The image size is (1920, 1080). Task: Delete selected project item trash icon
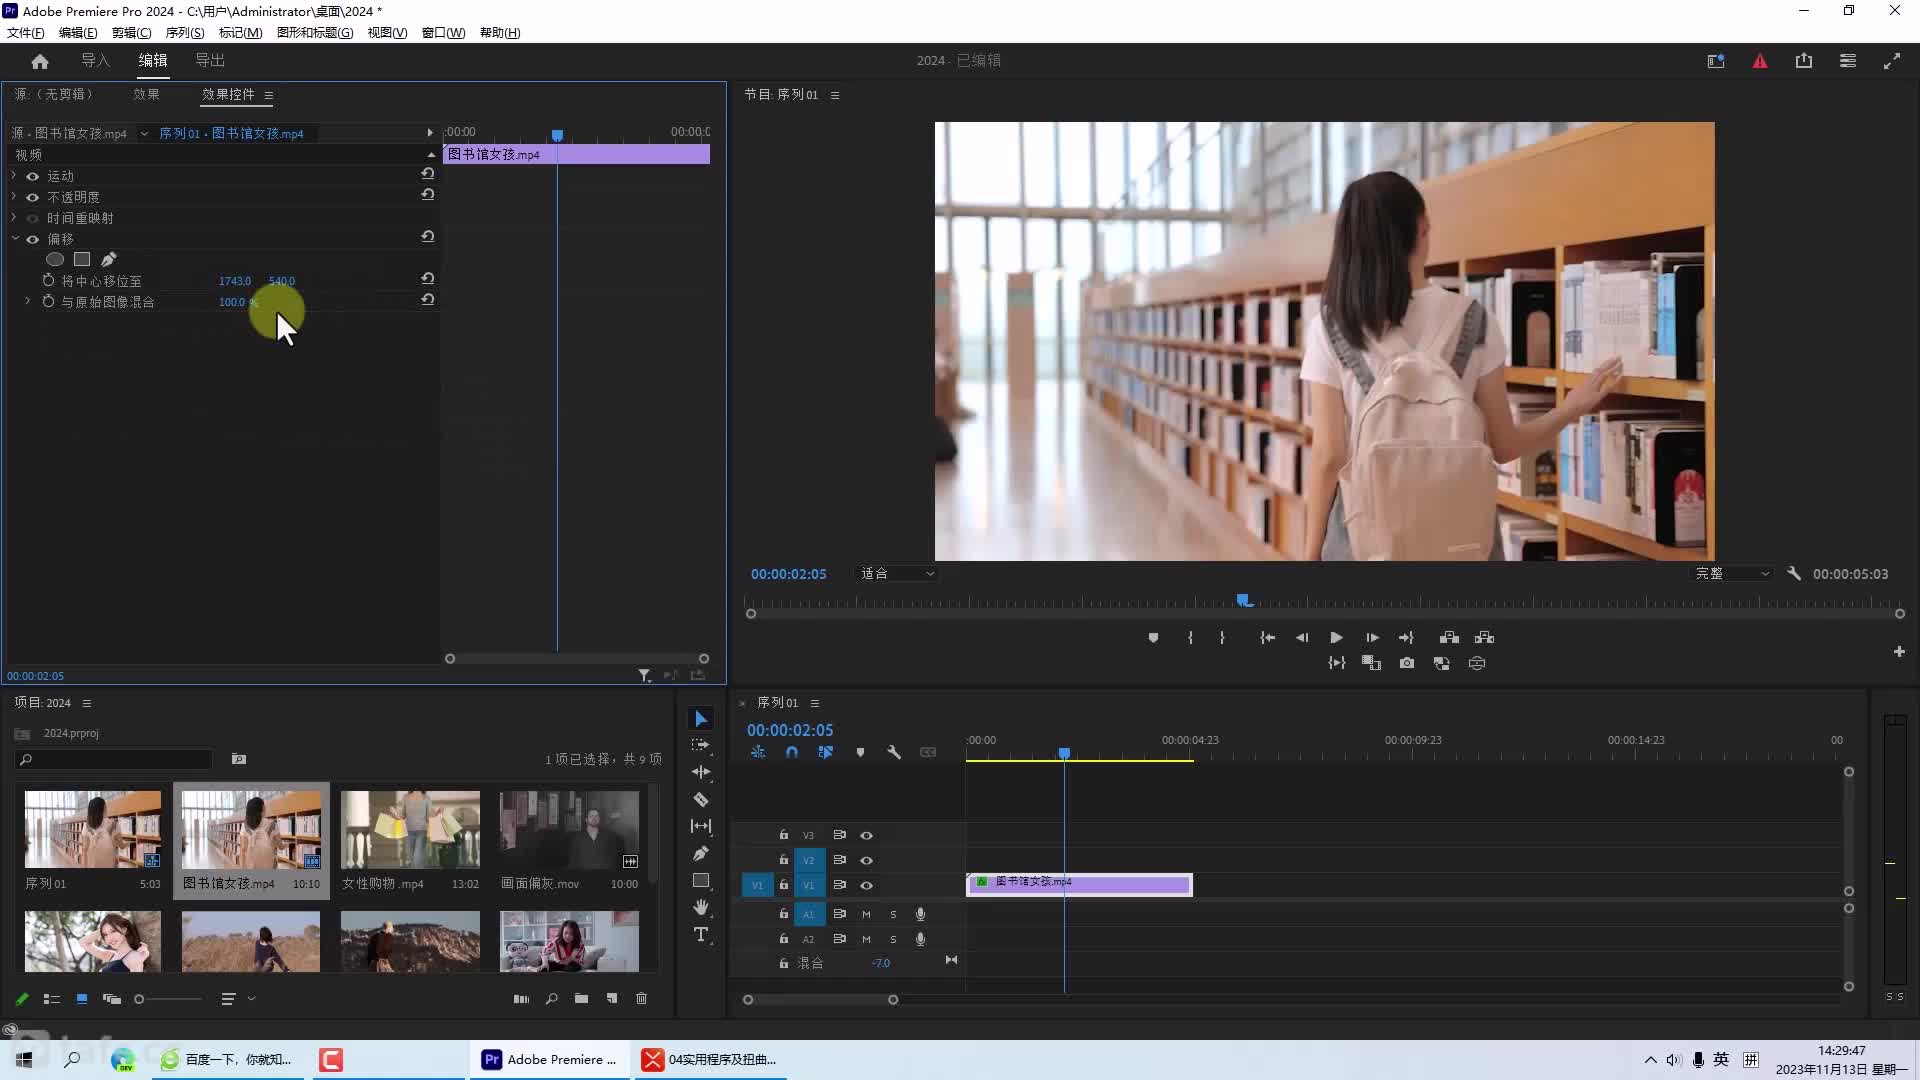(642, 999)
